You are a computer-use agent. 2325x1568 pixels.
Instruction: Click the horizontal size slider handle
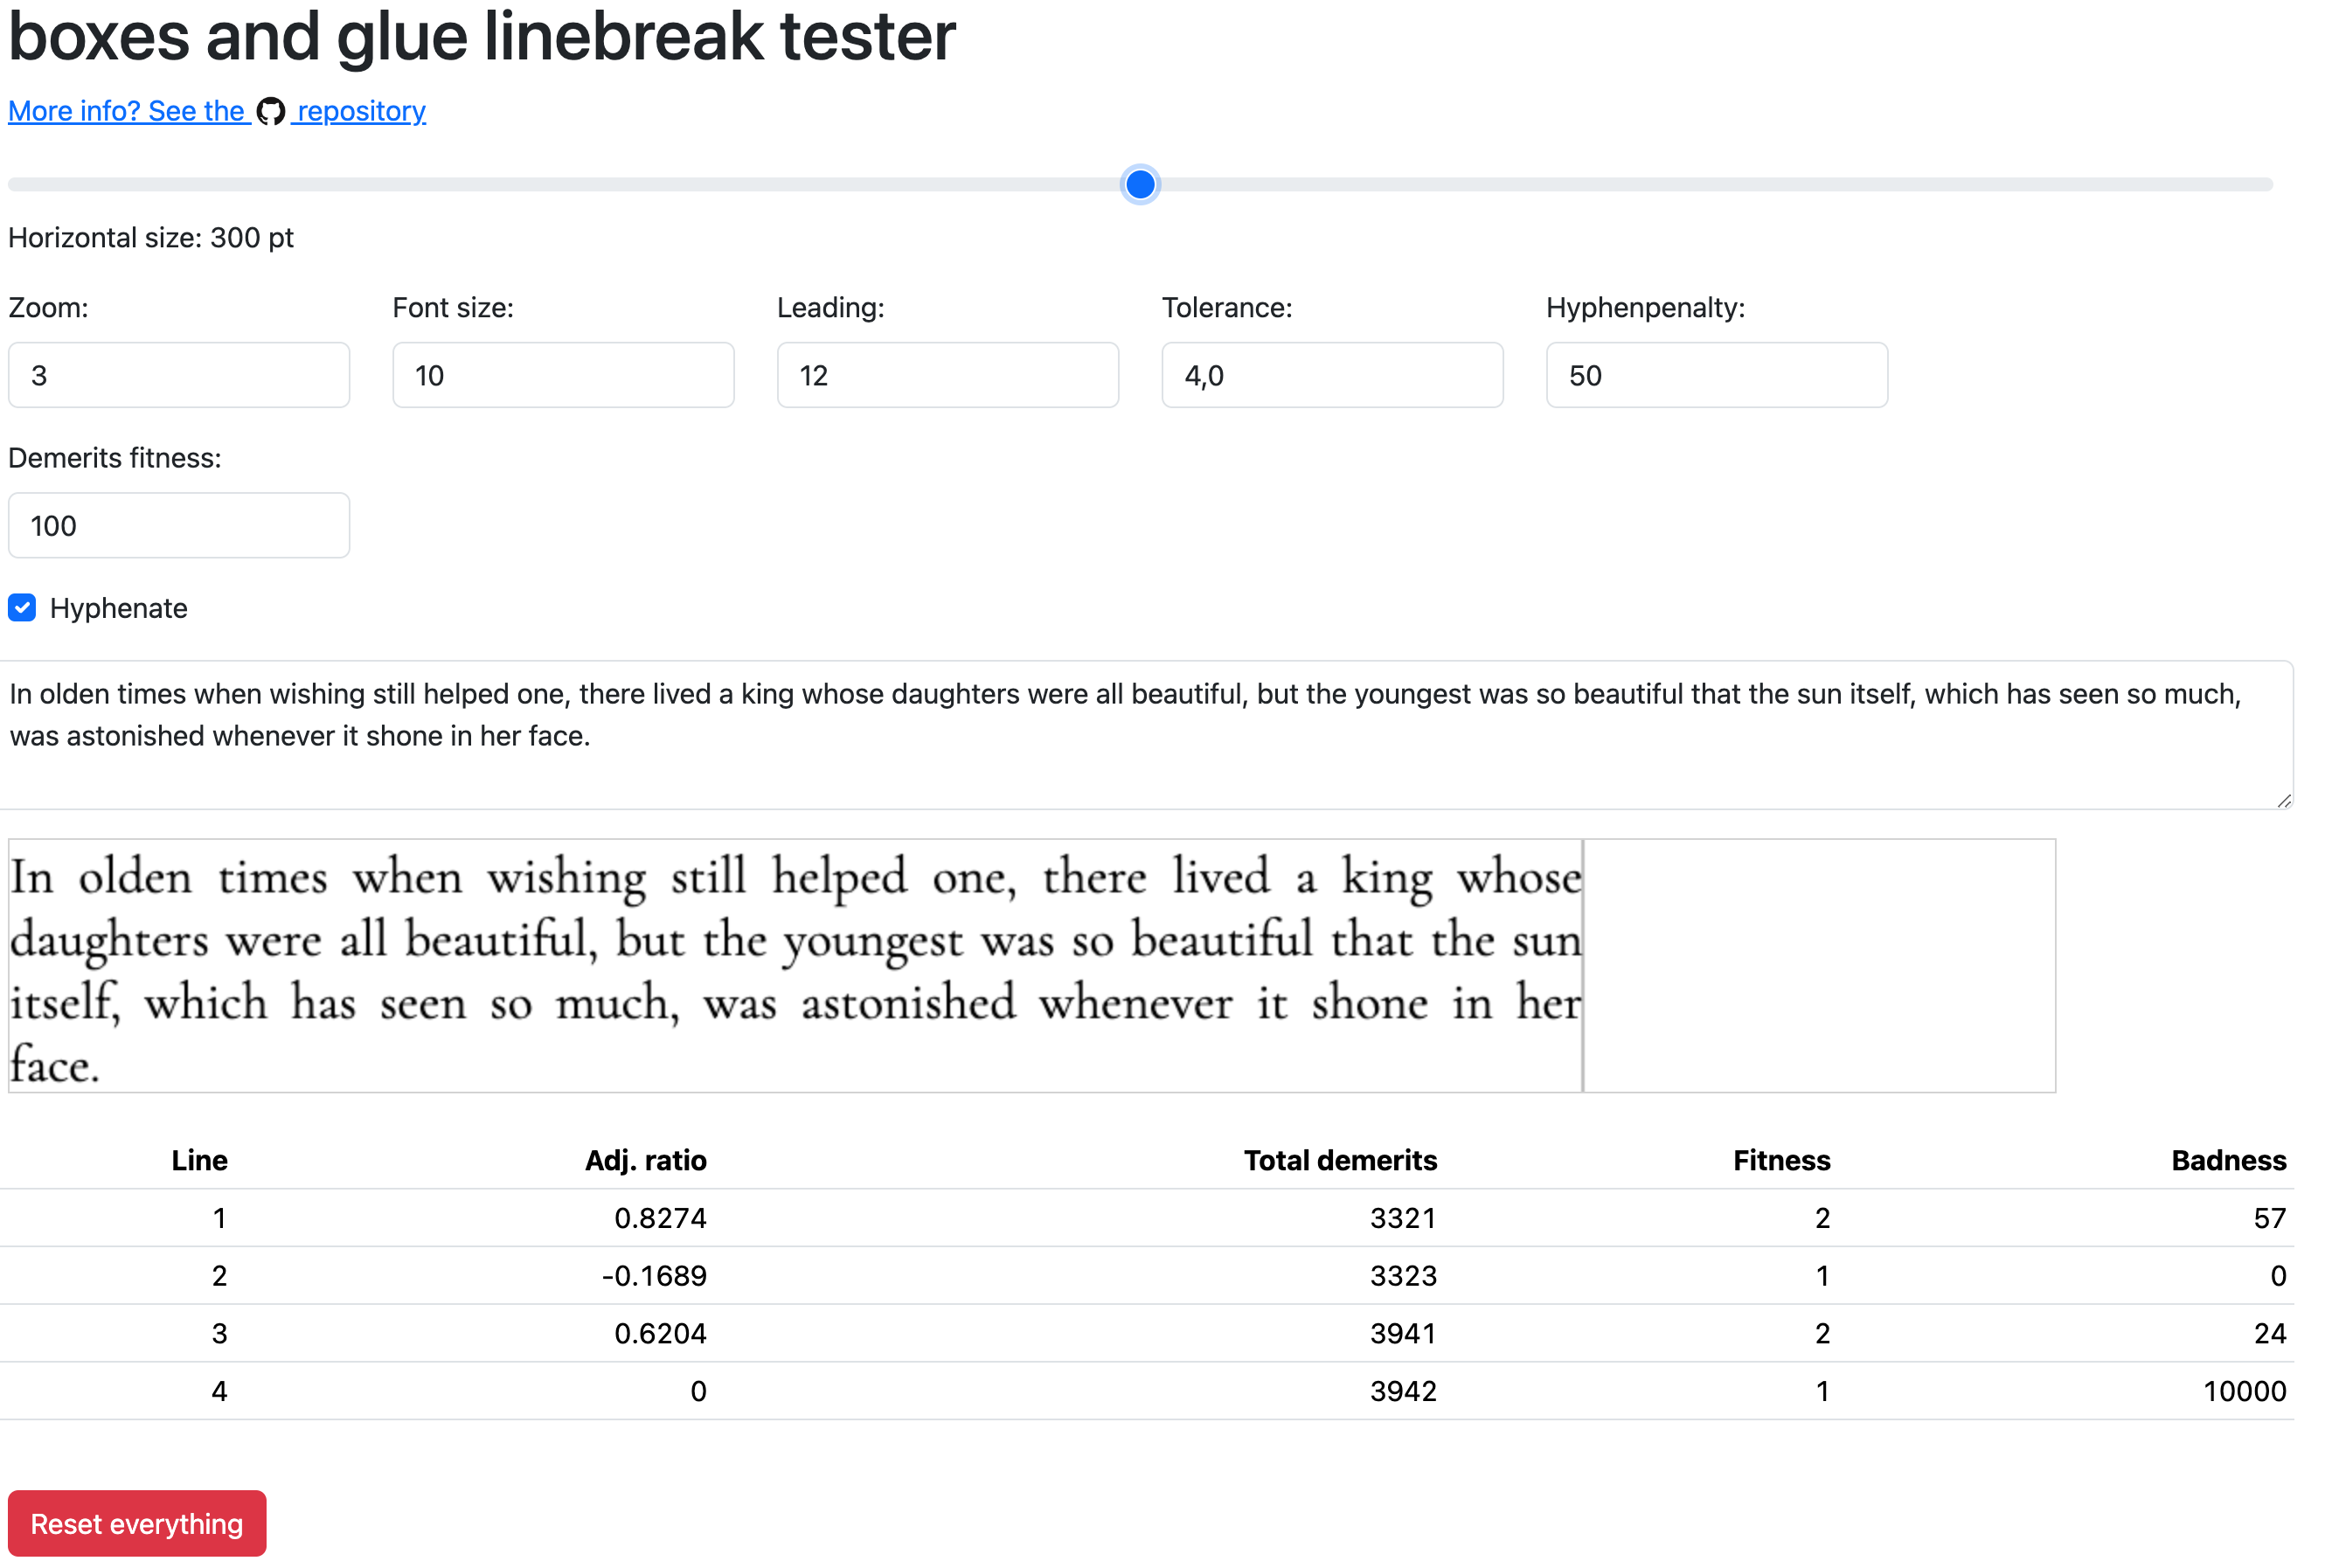pos(1140,184)
